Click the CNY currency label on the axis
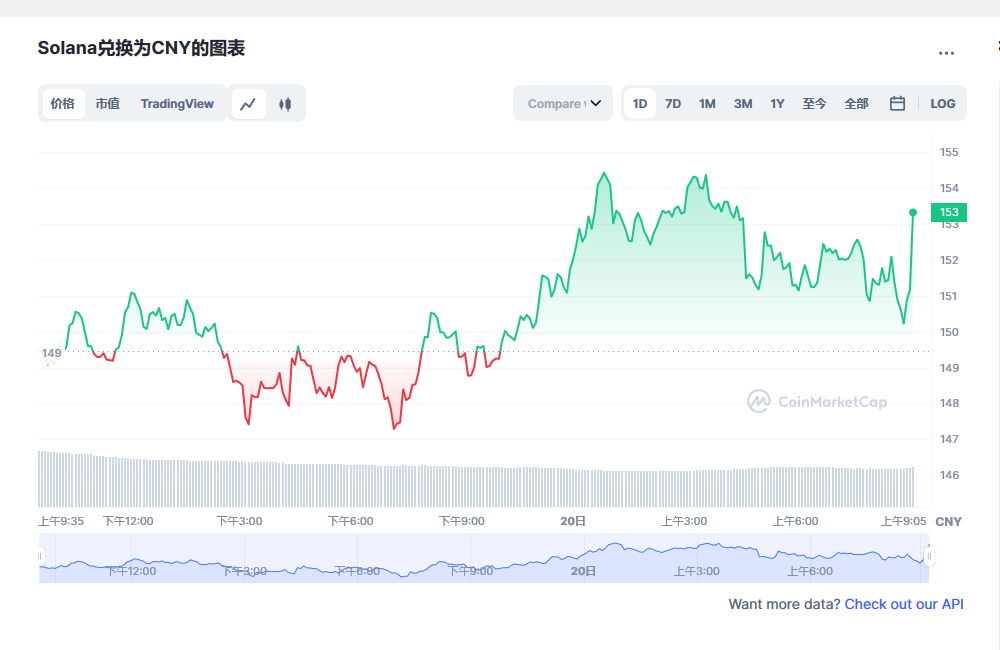The width and height of the screenshot is (1000, 650). pos(947,521)
